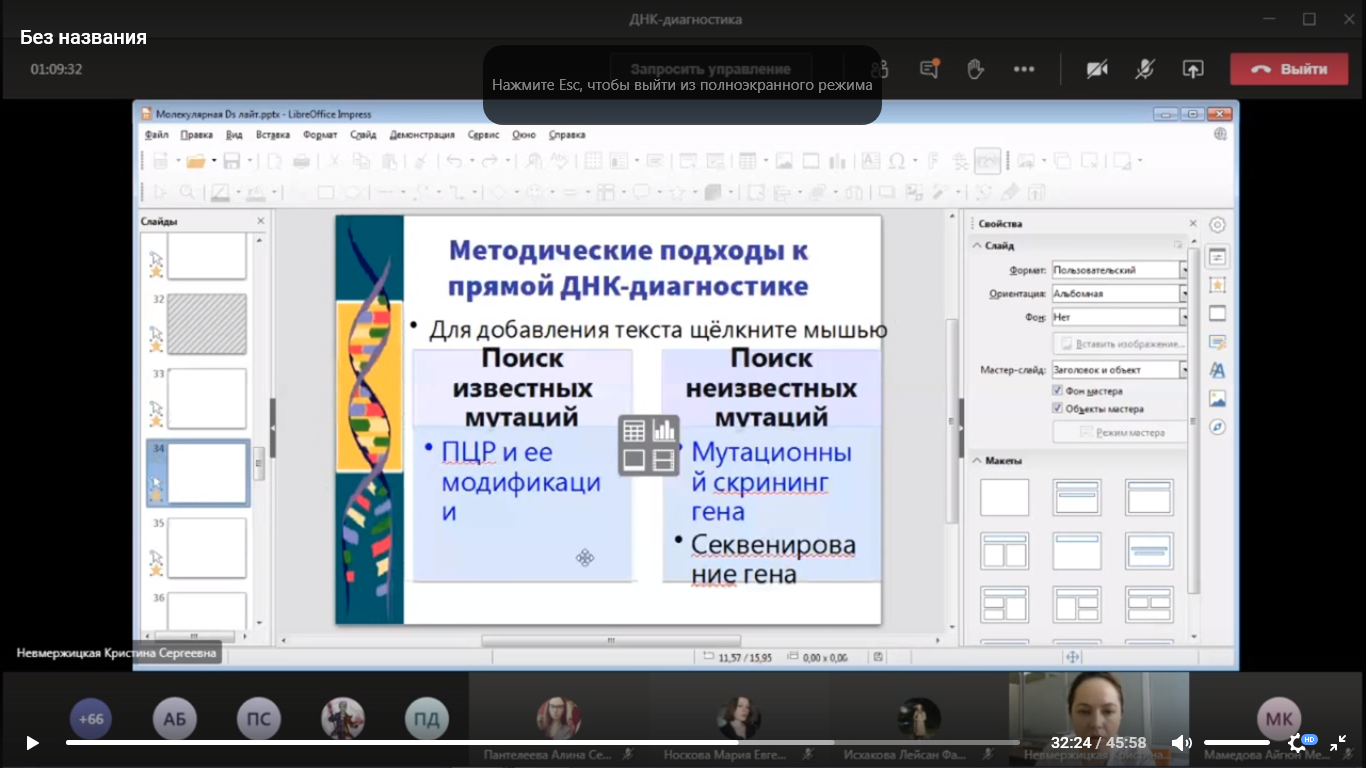Viewport: 1366px width, 768px height.
Task: Click the +66 participants badge
Action: (91, 719)
